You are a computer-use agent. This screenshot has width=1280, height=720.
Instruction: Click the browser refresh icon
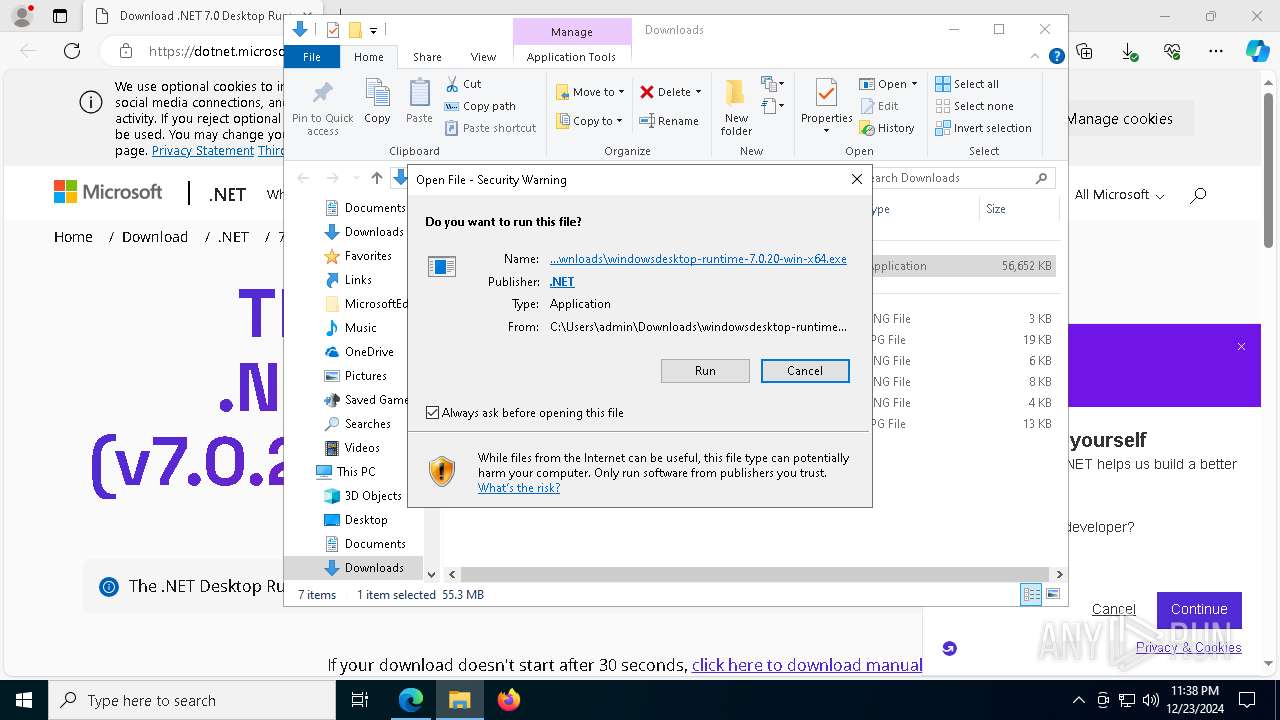(x=72, y=51)
